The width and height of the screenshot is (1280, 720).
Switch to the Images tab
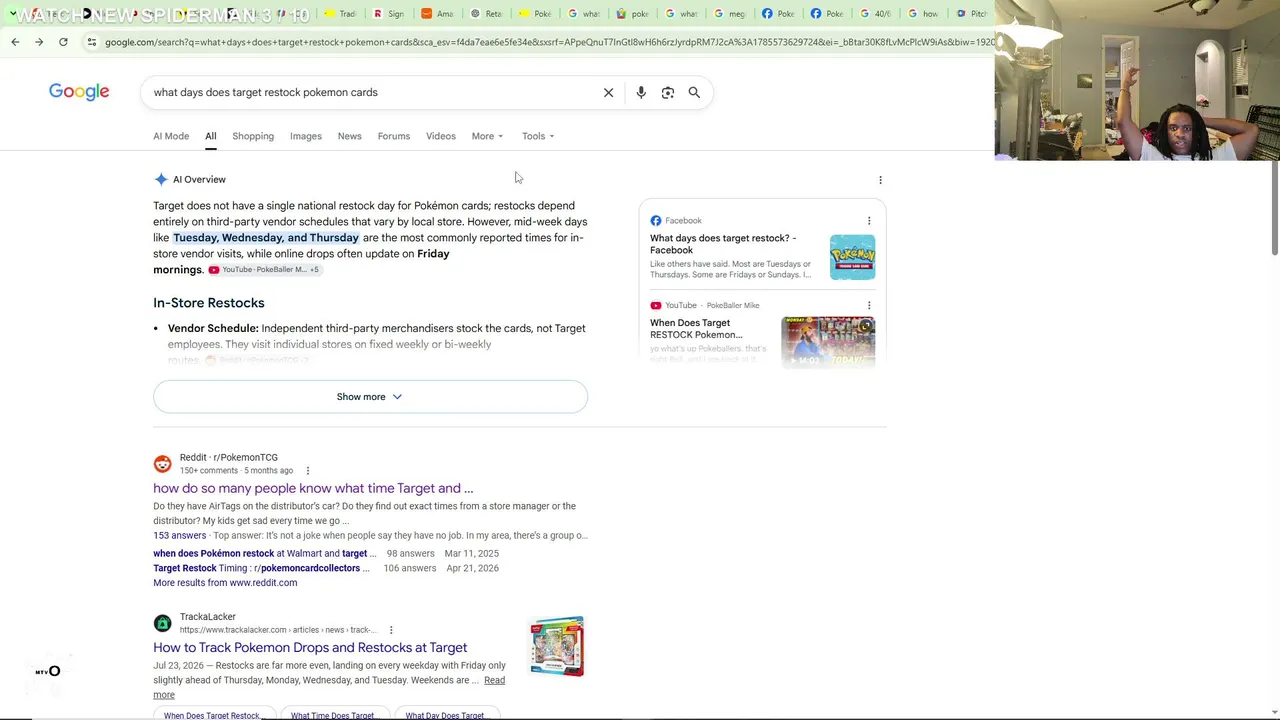pyautogui.click(x=306, y=136)
